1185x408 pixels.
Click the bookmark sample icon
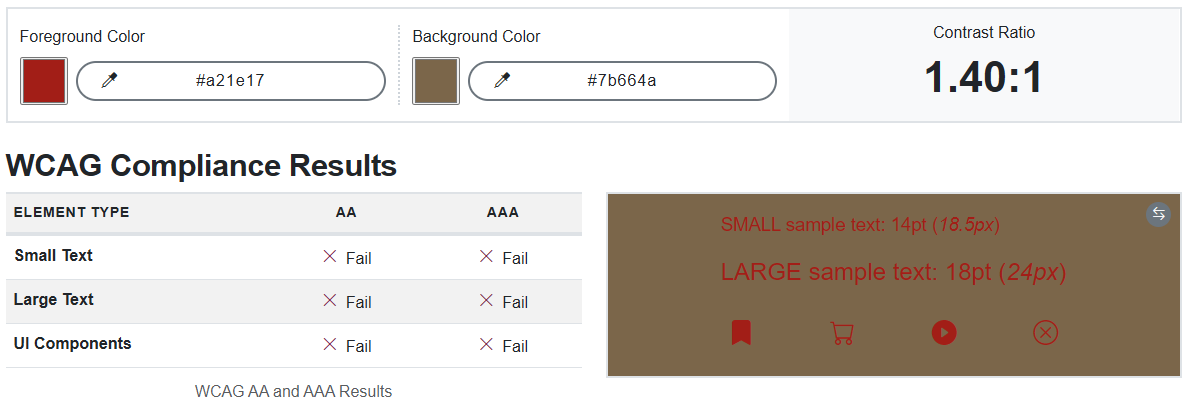pyautogui.click(x=740, y=332)
